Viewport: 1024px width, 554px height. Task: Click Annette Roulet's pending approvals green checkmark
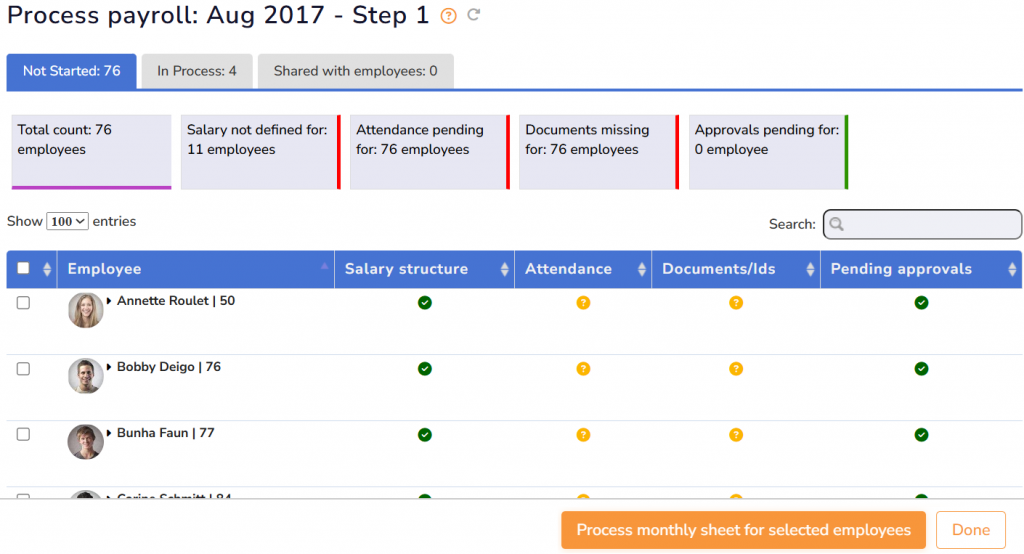click(x=921, y=302)
